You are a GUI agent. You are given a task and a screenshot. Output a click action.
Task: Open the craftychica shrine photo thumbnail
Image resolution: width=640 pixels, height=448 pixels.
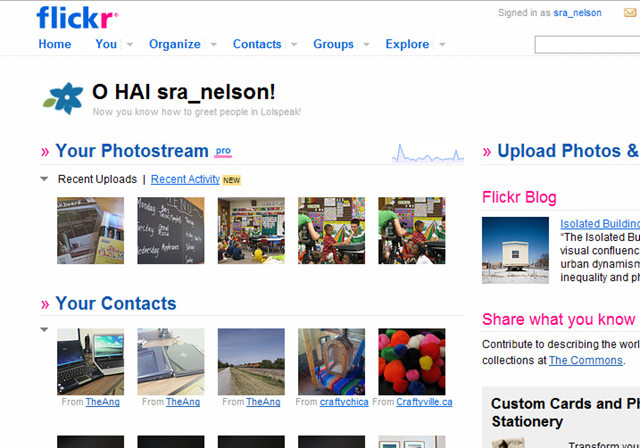click(331, 362)
